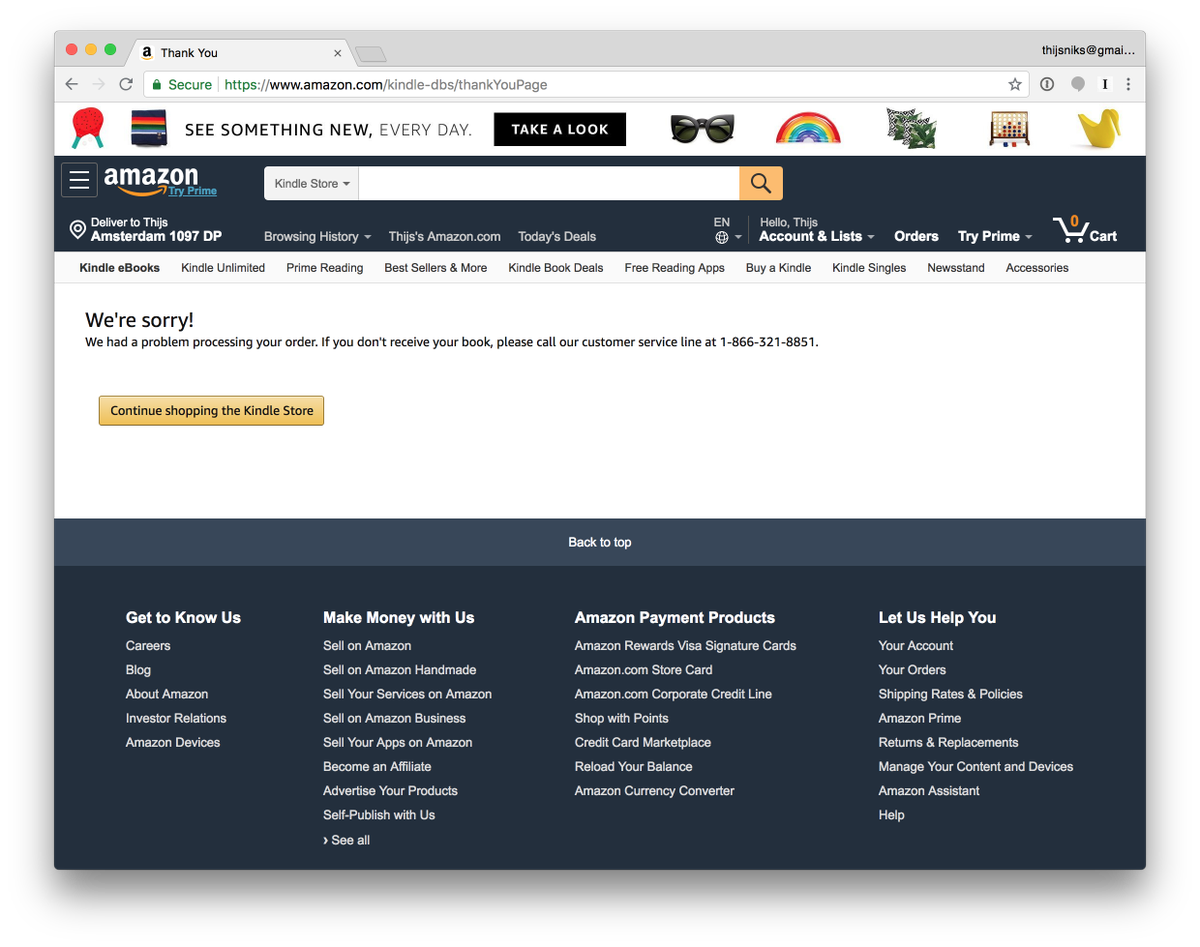Click the sunglasses product in banner
This screenshot has height=947, width=1200.
[702, 129]
